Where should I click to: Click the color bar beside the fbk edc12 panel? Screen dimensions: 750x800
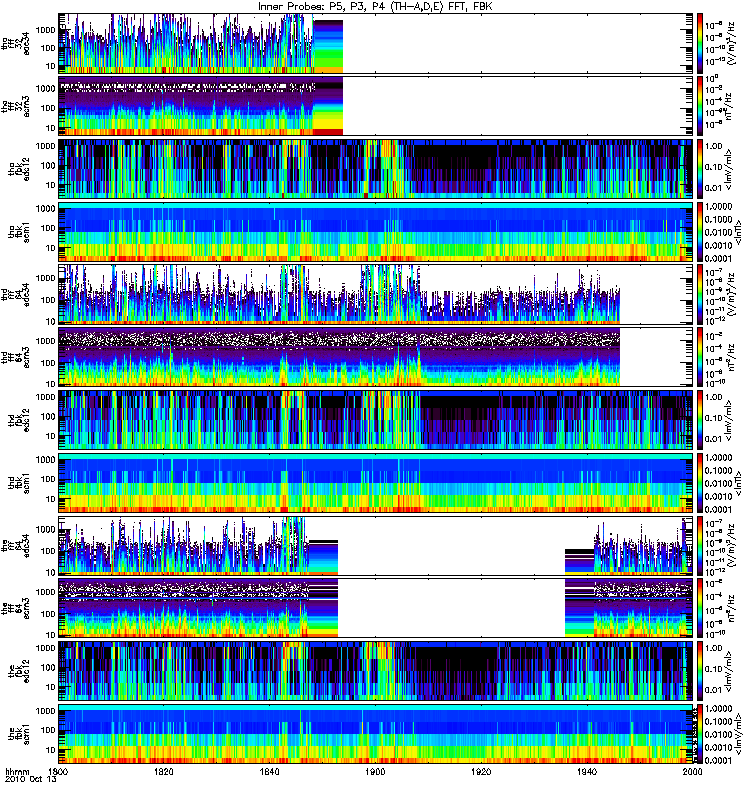point(700,671)
